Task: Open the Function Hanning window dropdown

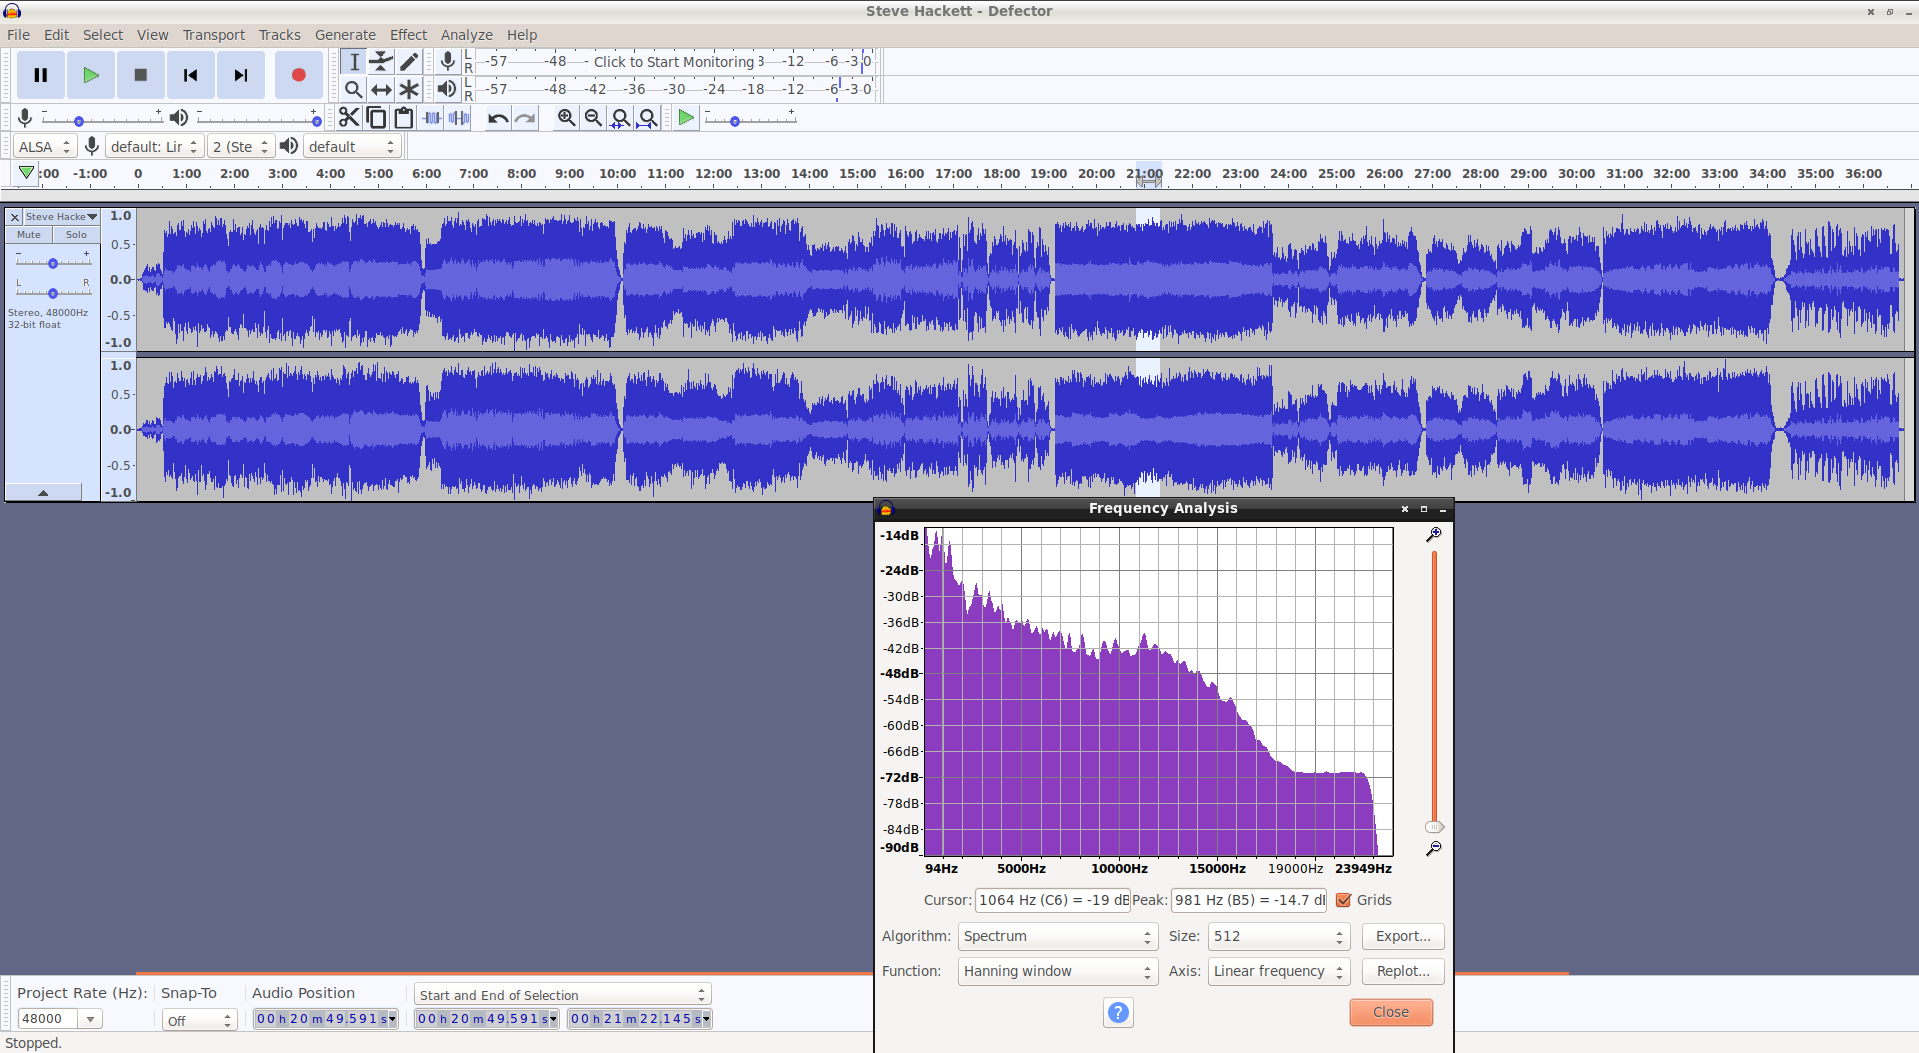Action: click(x=1057, y=971)
